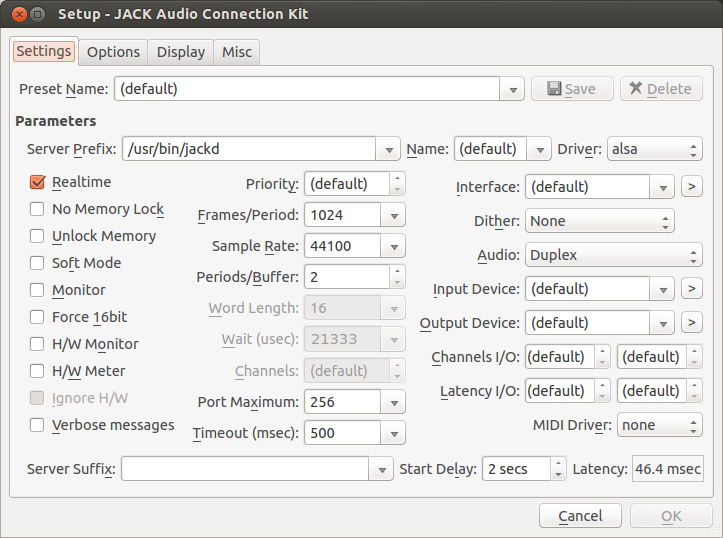
Task: Expand the Output Device dropdown
Action: coord(663,323)
